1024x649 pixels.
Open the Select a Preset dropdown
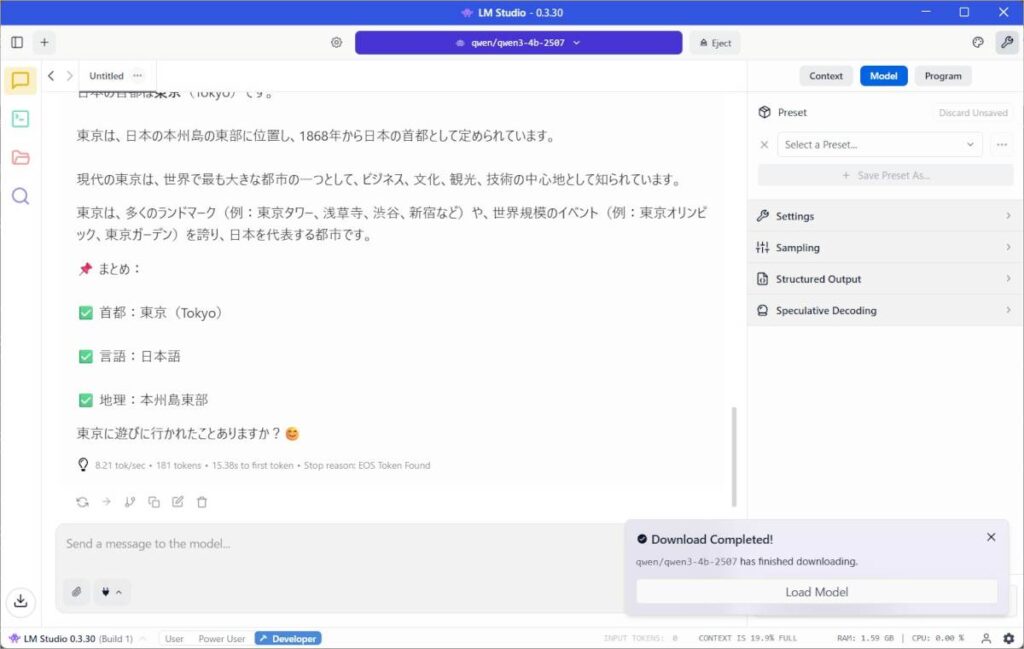pos(879,145)
